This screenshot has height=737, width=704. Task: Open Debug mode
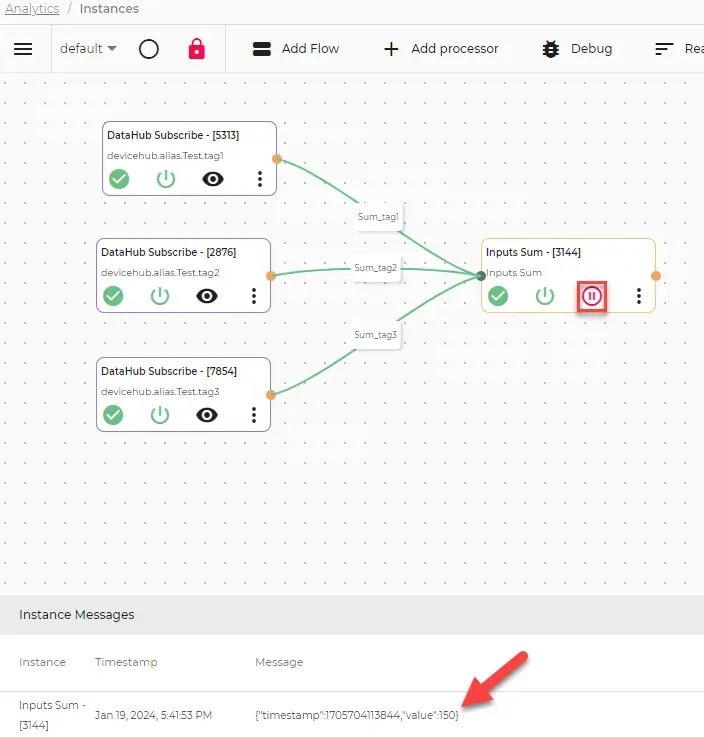tap(577, 48)
